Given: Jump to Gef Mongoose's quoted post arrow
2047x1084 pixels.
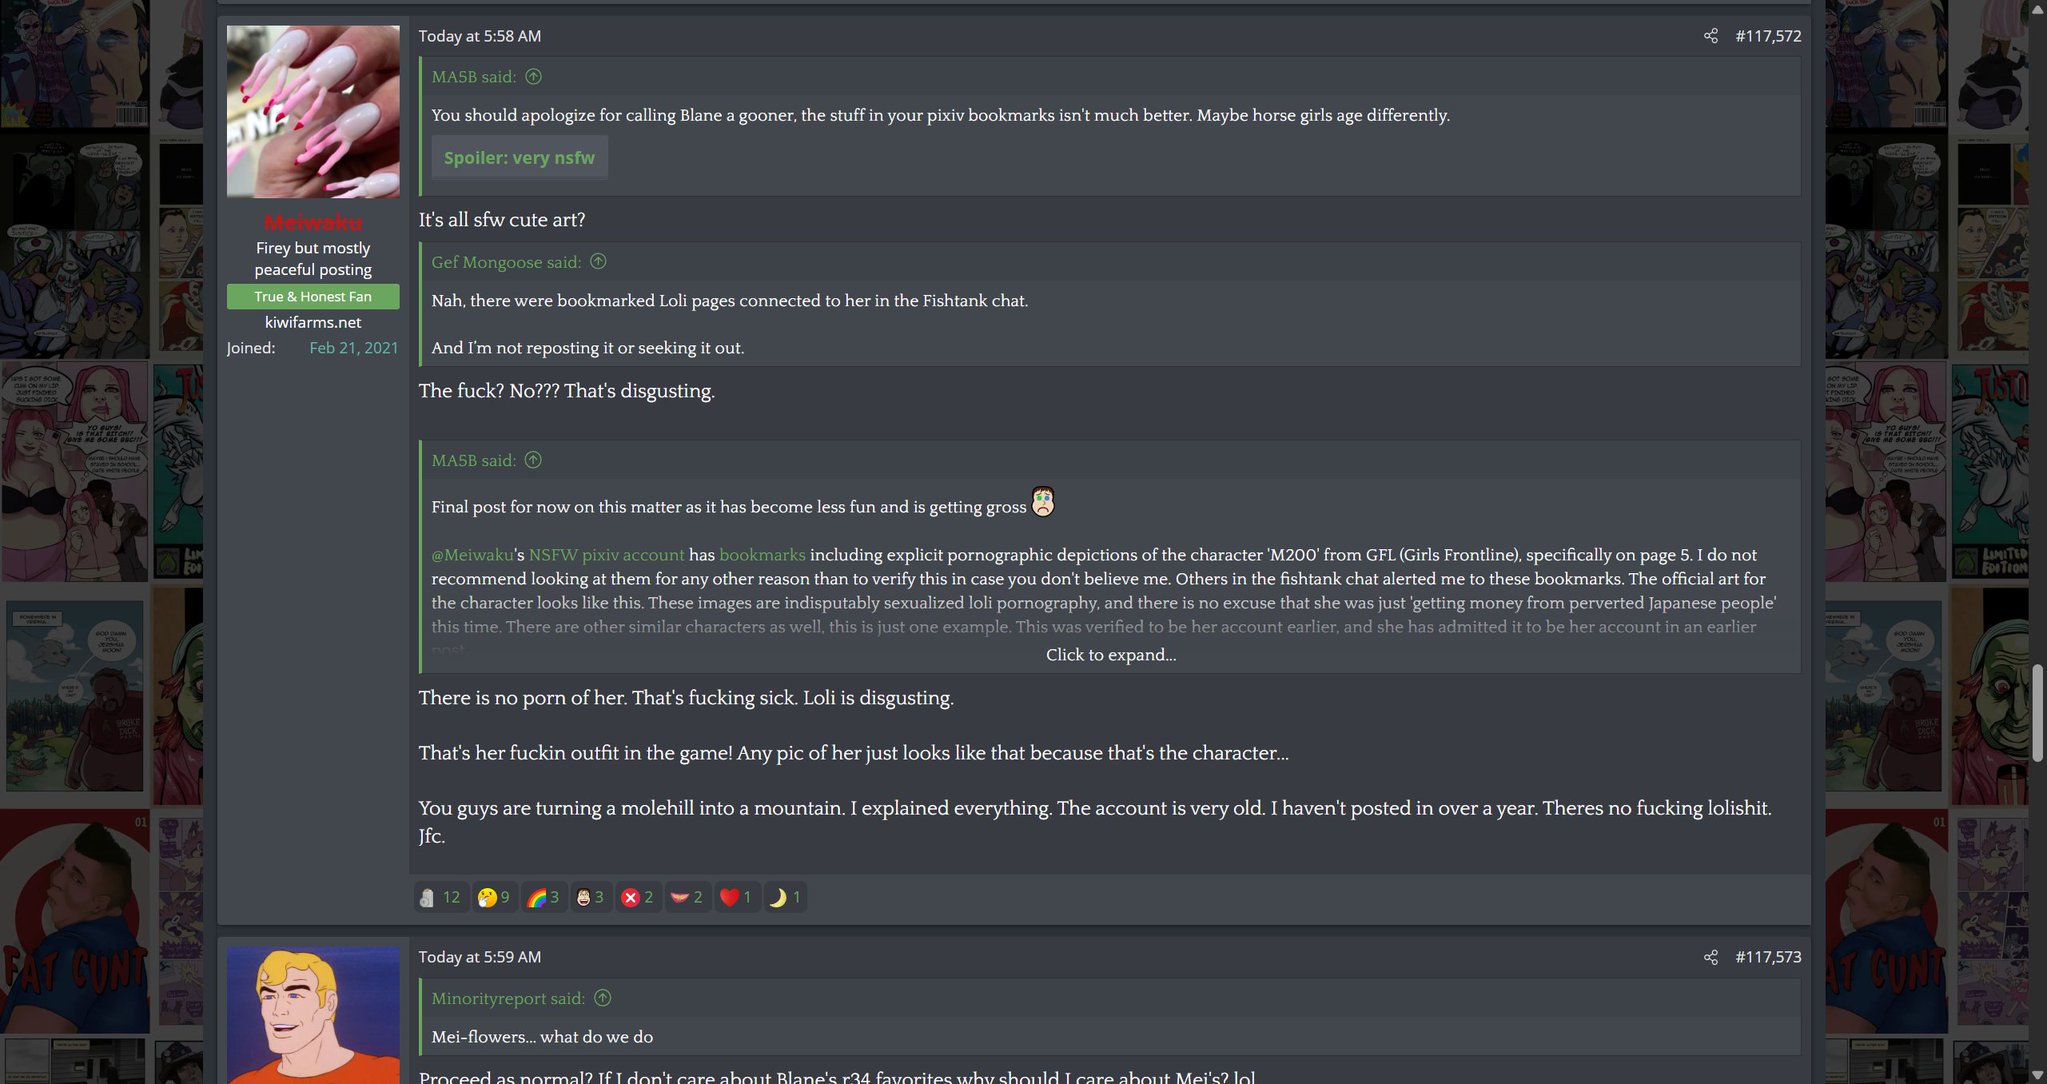Looking at the screenshot, I should [x=598, y=262].
